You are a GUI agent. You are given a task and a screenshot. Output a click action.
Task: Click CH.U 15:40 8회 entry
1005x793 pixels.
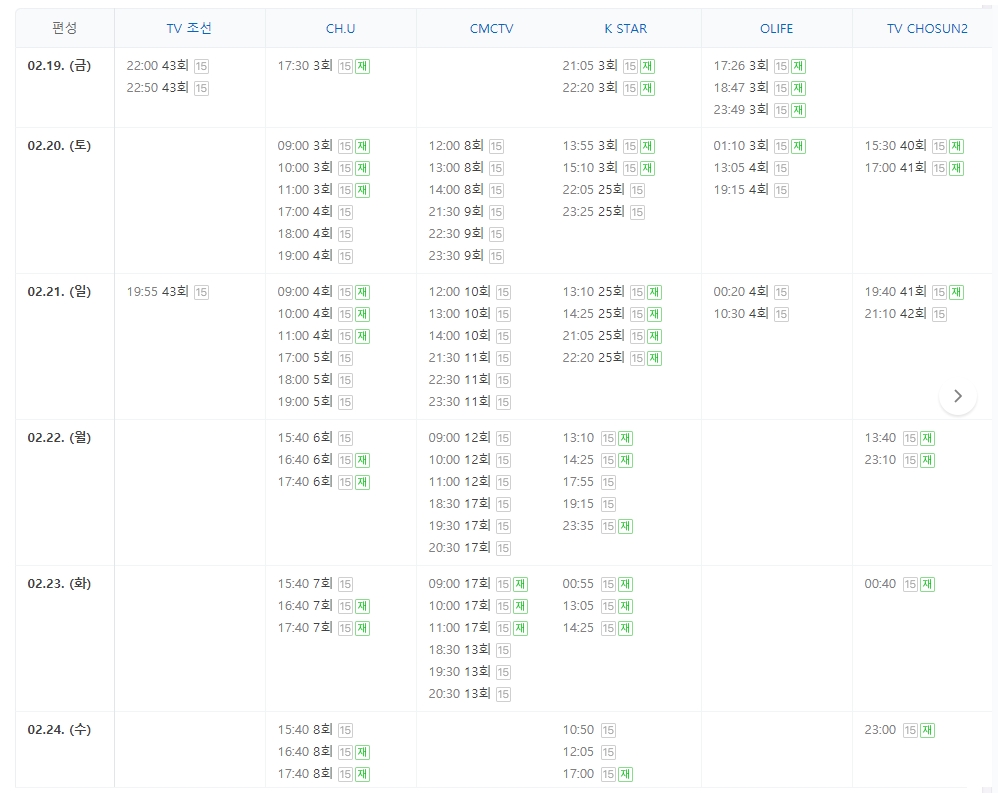304,730
